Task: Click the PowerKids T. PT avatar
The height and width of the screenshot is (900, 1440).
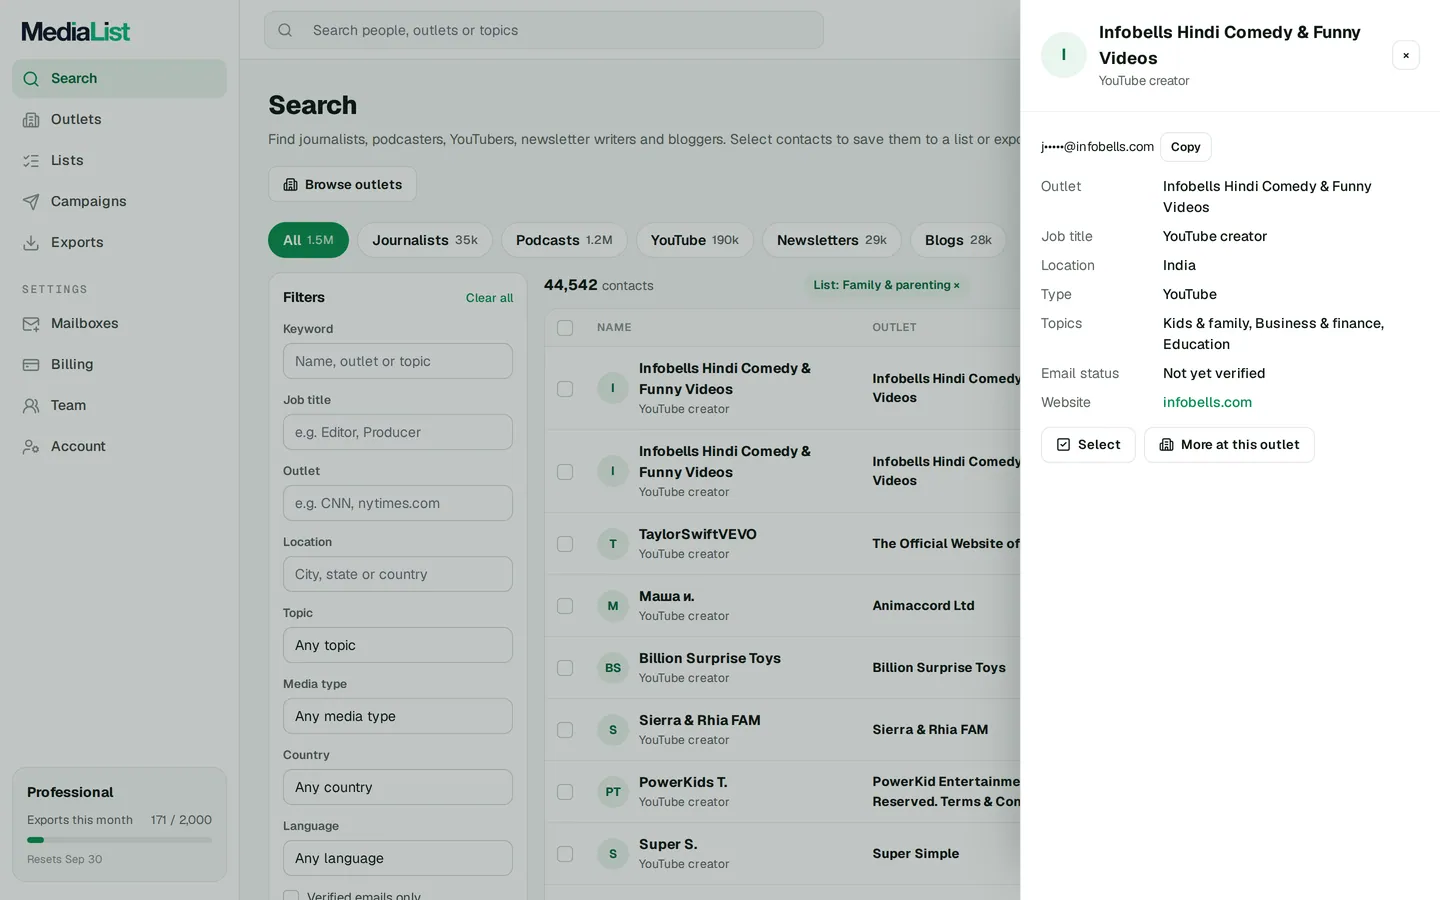Action: [x=613, y=792]
